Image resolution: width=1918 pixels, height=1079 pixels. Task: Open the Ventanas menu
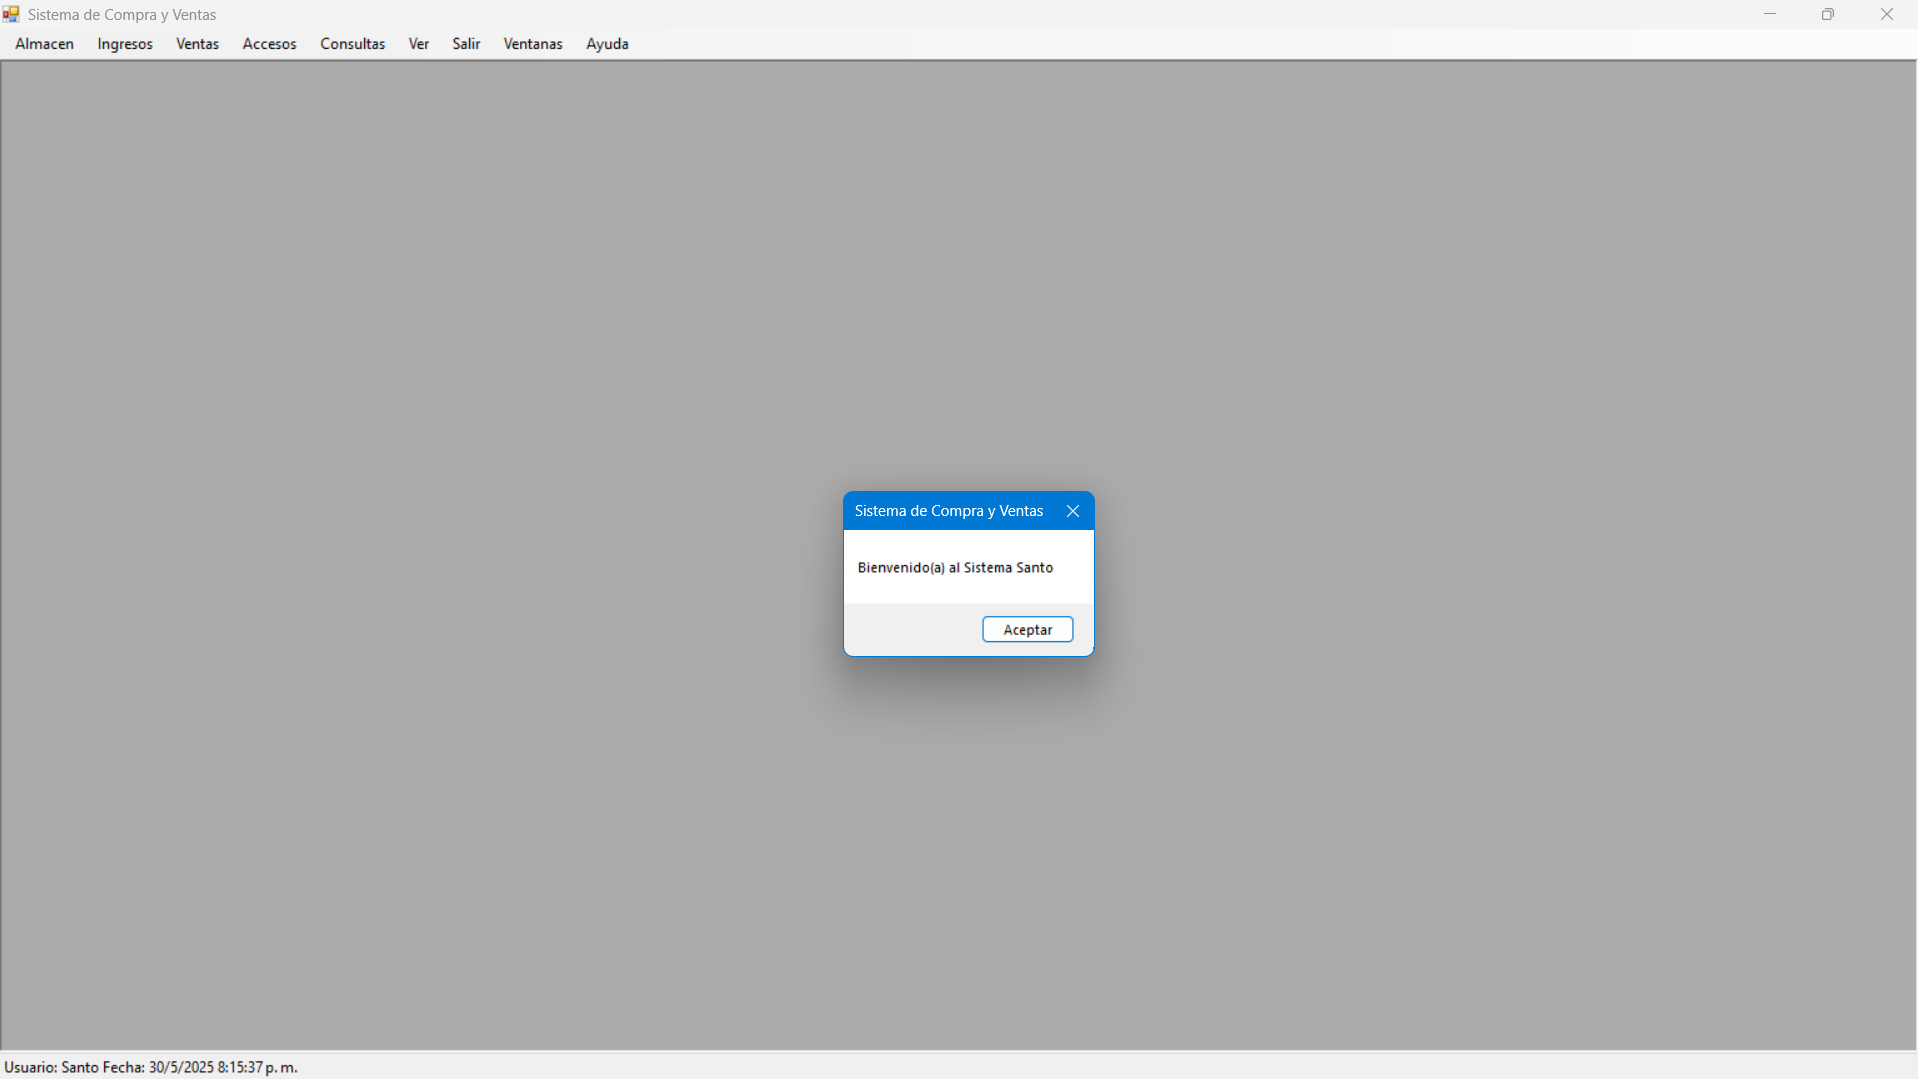coord(533,44)
